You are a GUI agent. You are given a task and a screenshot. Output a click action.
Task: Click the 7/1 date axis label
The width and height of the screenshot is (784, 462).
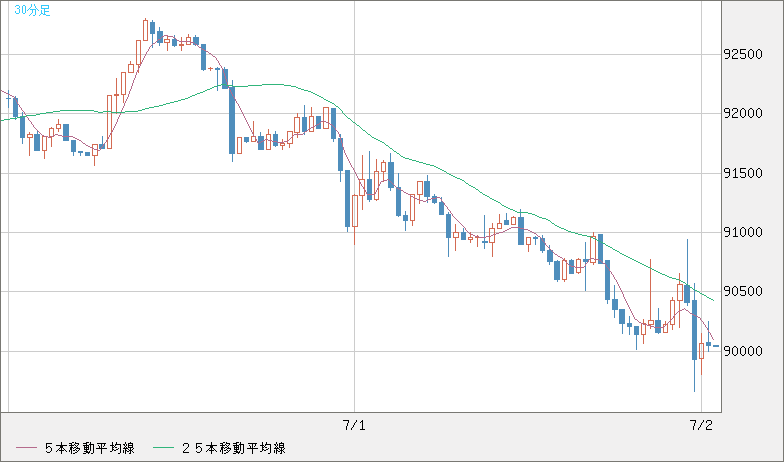pos(354,426)
